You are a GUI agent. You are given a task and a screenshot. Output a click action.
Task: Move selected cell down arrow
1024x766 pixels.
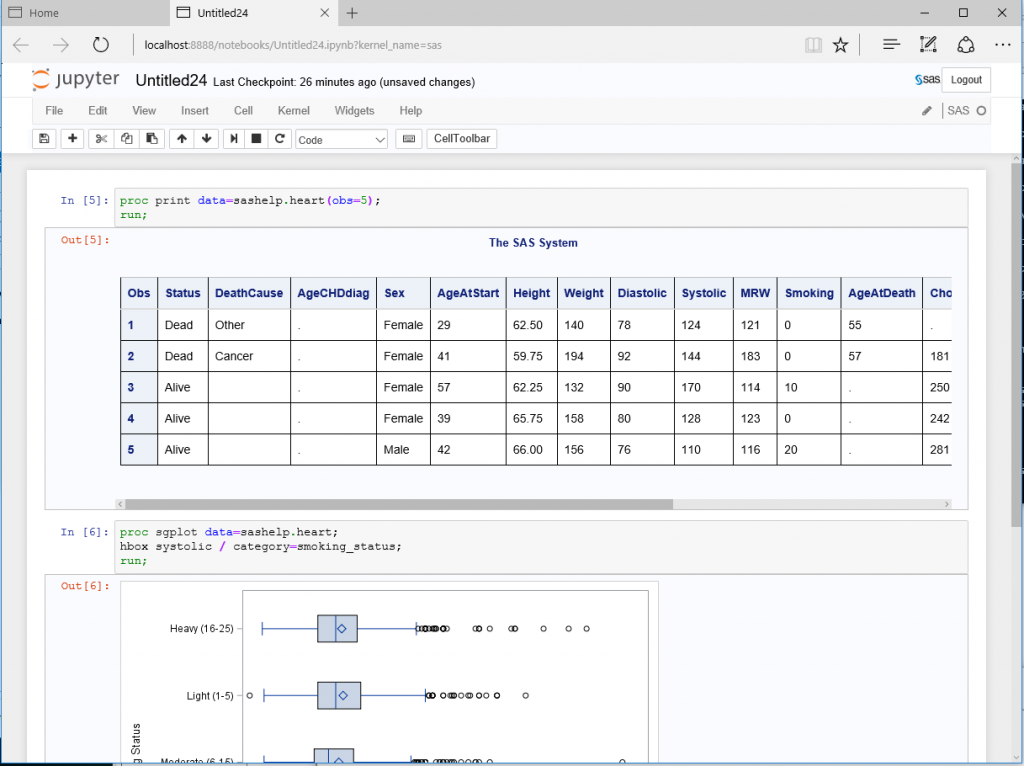point(206,139)
